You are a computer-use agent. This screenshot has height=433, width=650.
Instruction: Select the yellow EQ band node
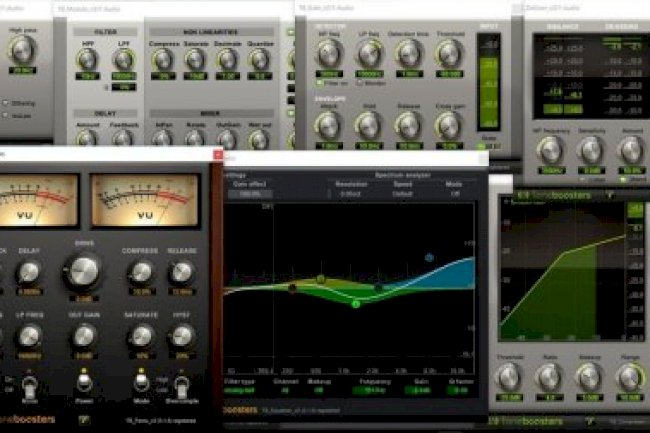tap(320, 279)
